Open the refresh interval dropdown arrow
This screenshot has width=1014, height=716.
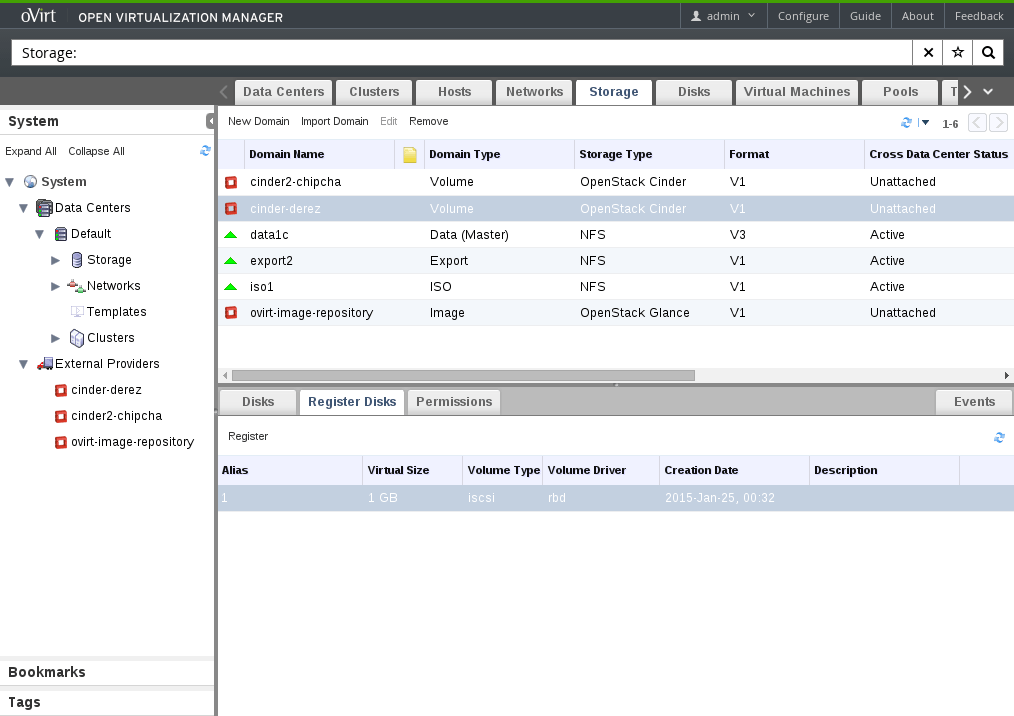coord(925,123)
